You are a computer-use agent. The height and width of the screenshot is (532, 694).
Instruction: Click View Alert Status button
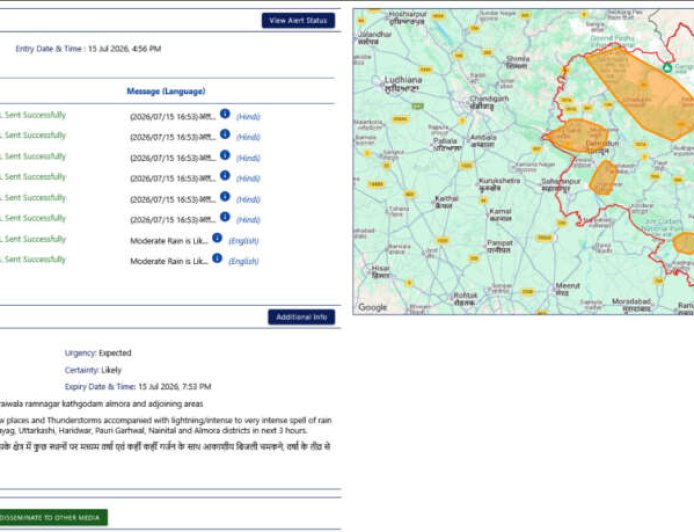pyautogui.click(x=298, y=20)
